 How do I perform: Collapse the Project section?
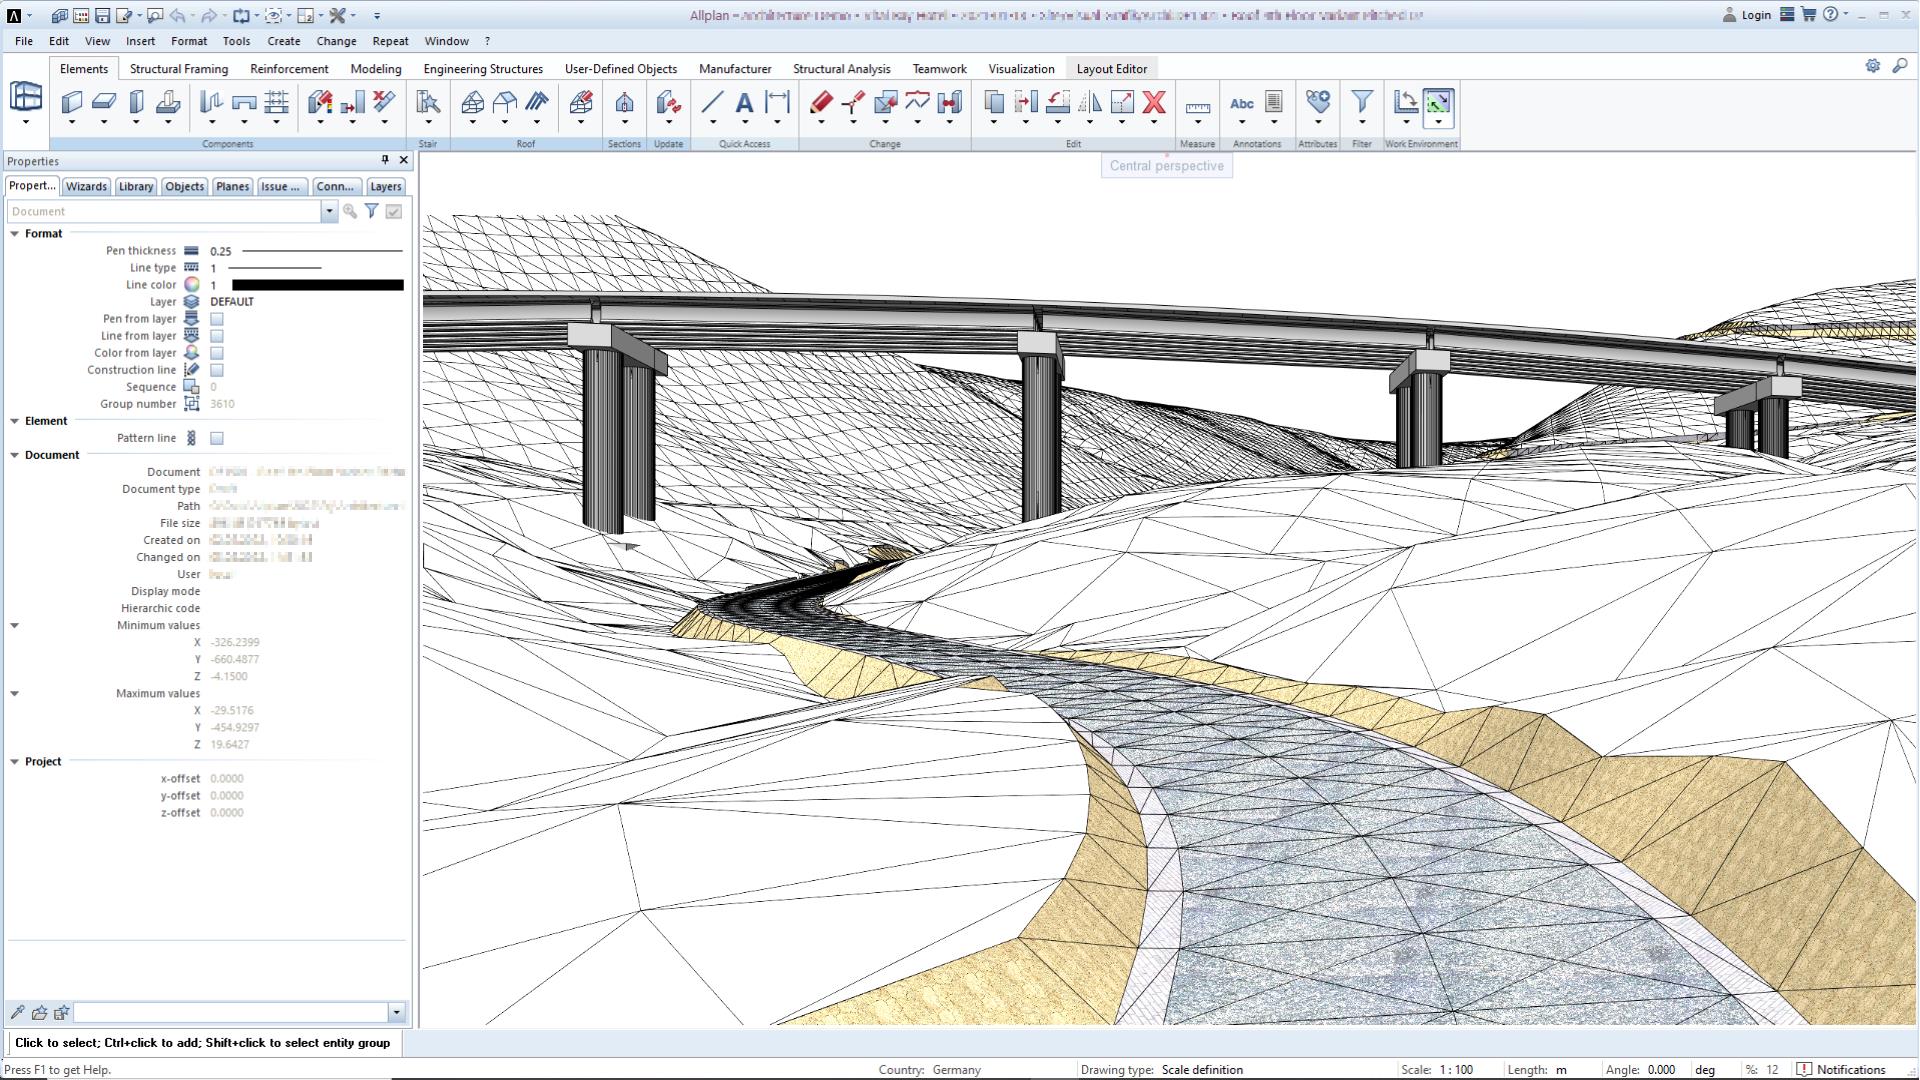(x=15, y=761)
